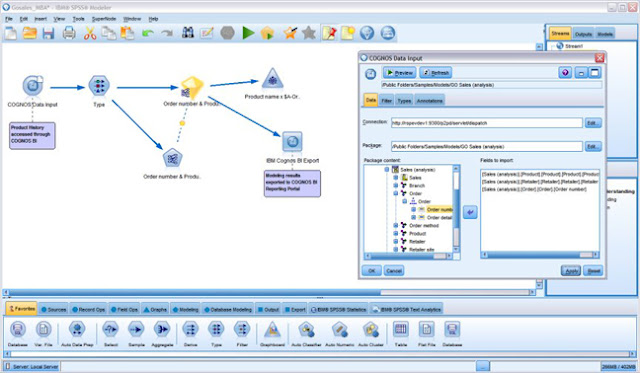Click the purple help icon in dialog
The width and height of the screenshot is (640, 373).
(565, 73)
